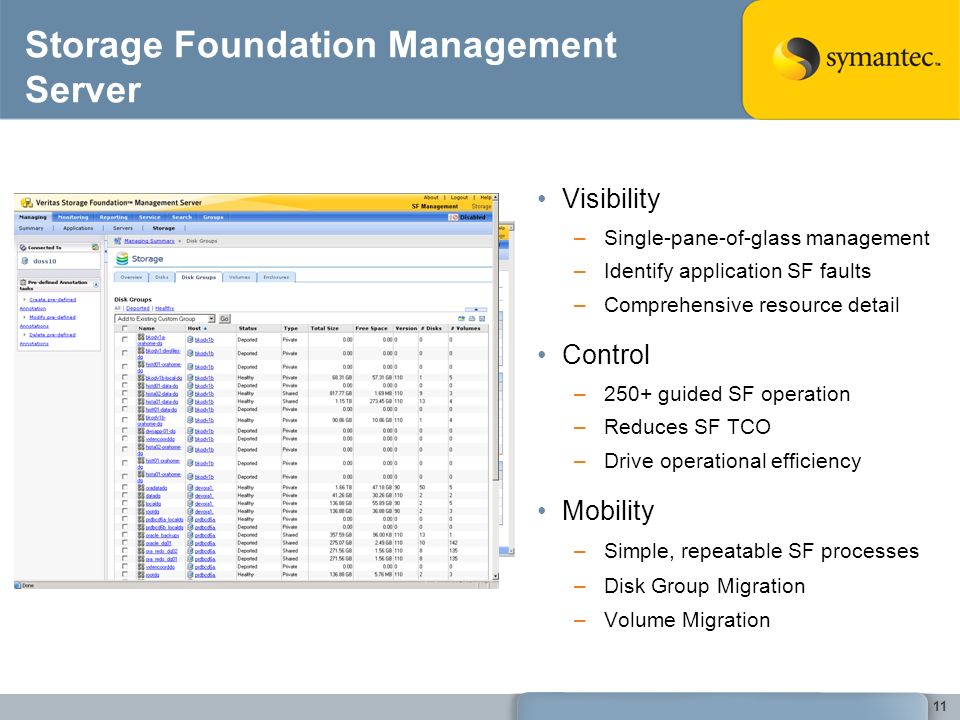Click the browser scrollbar up arrow

(495, 197)
